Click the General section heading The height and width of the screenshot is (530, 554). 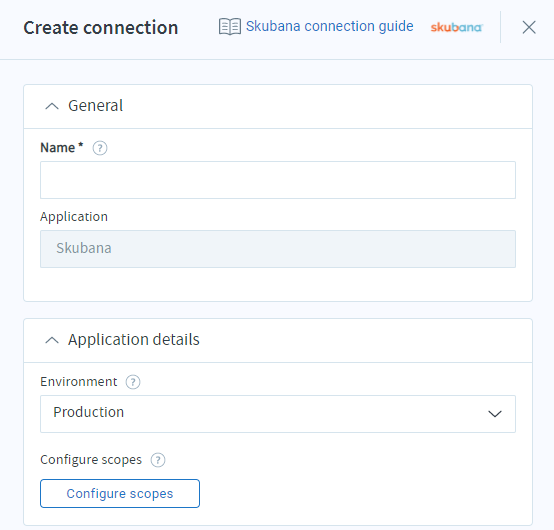click(x=95, y=106)
